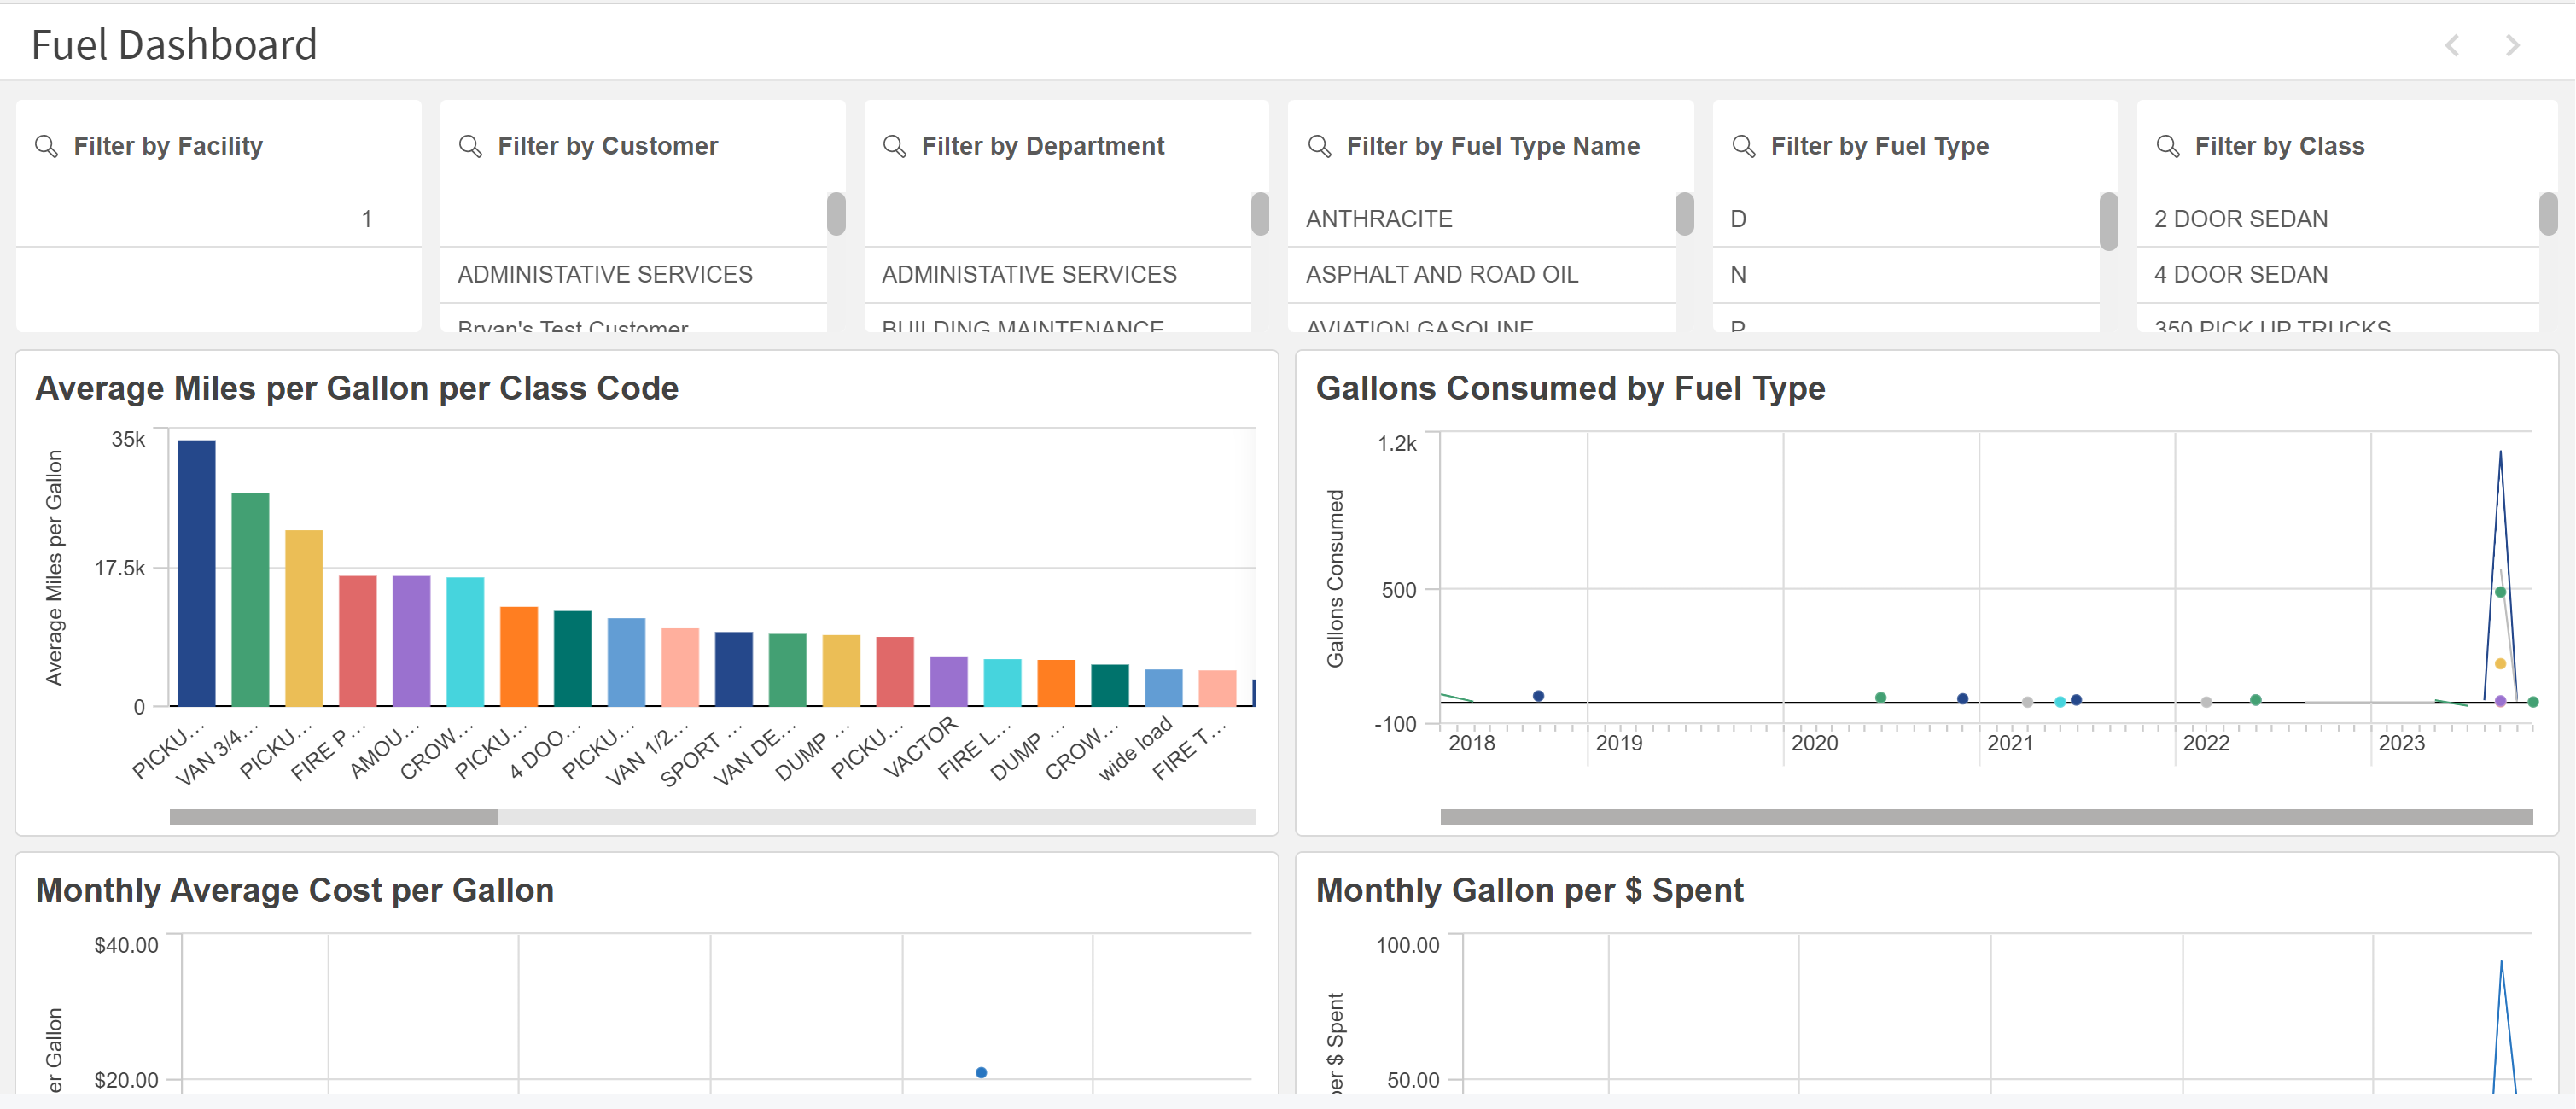
Task: Click the Filter by Class search icon
Action: (2167, 147)
